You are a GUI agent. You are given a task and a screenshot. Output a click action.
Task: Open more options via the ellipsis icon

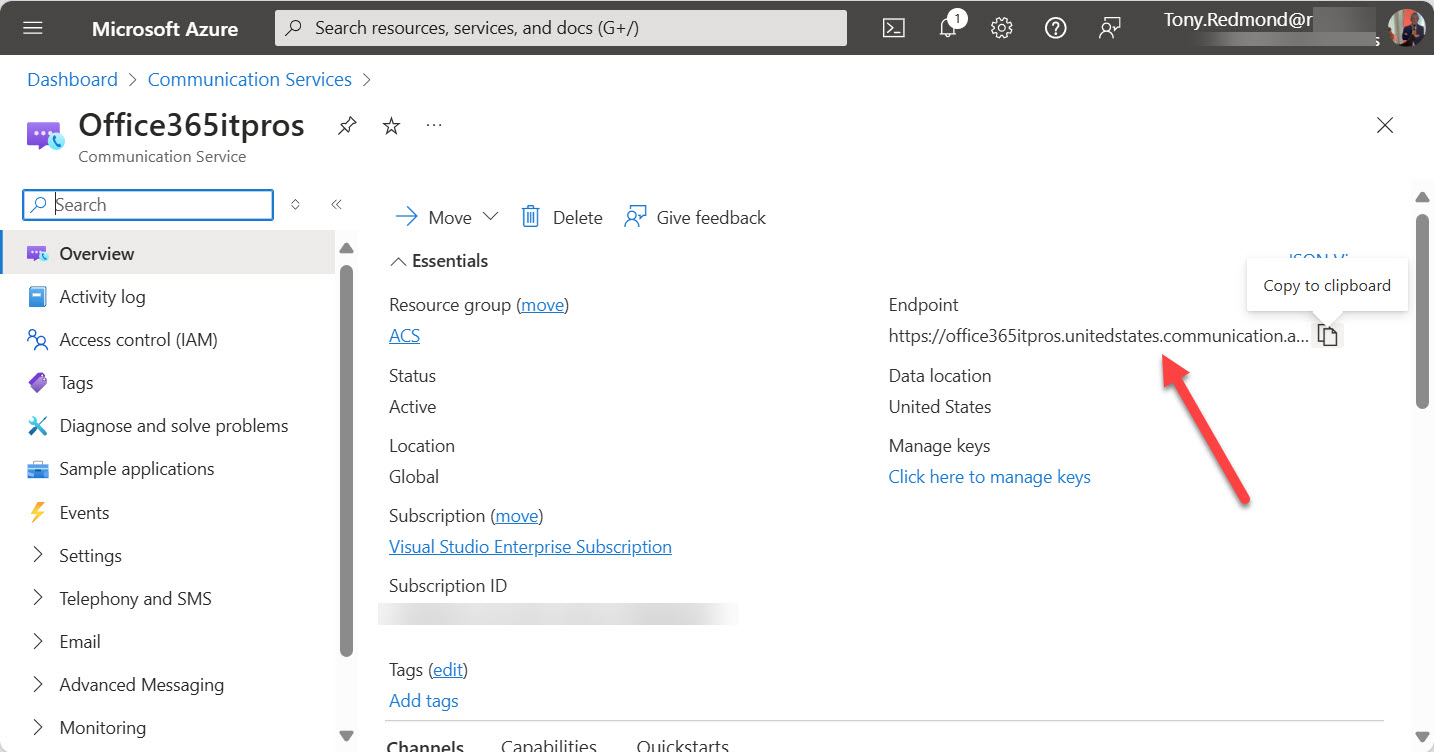coord(433,125)
